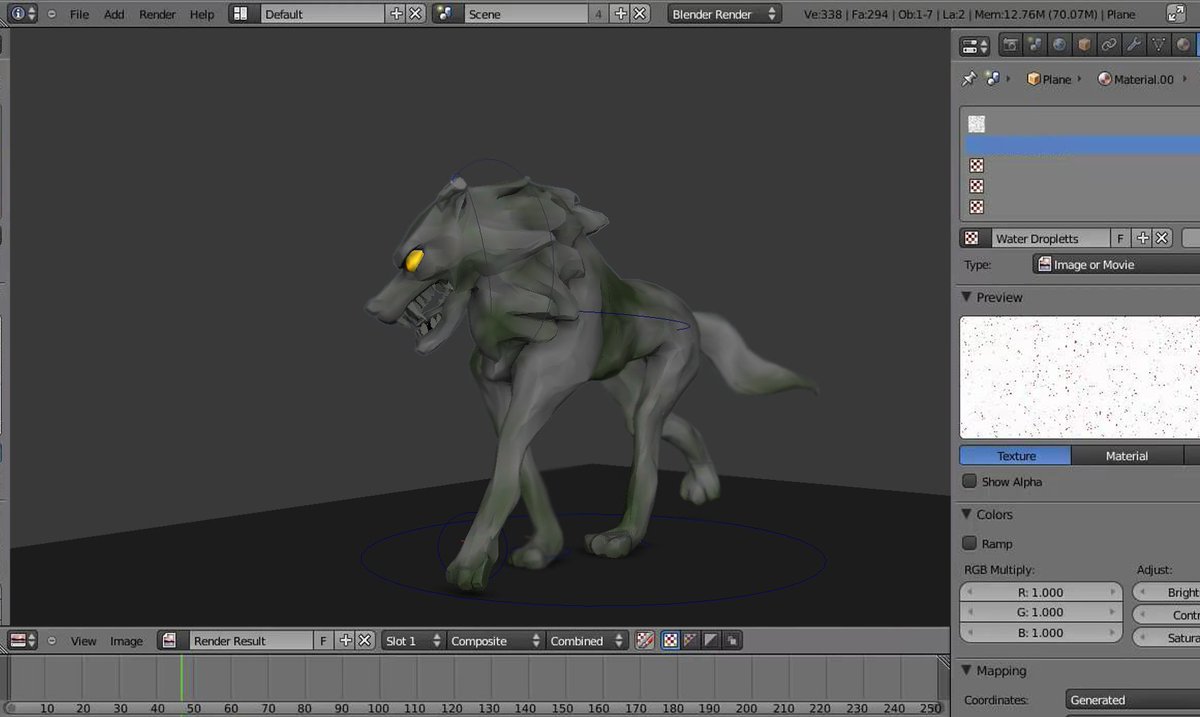This screenshot has height=717, width=1200.
Task: Enable the Ramp checkbox under Colors
Action: [969, 543]
